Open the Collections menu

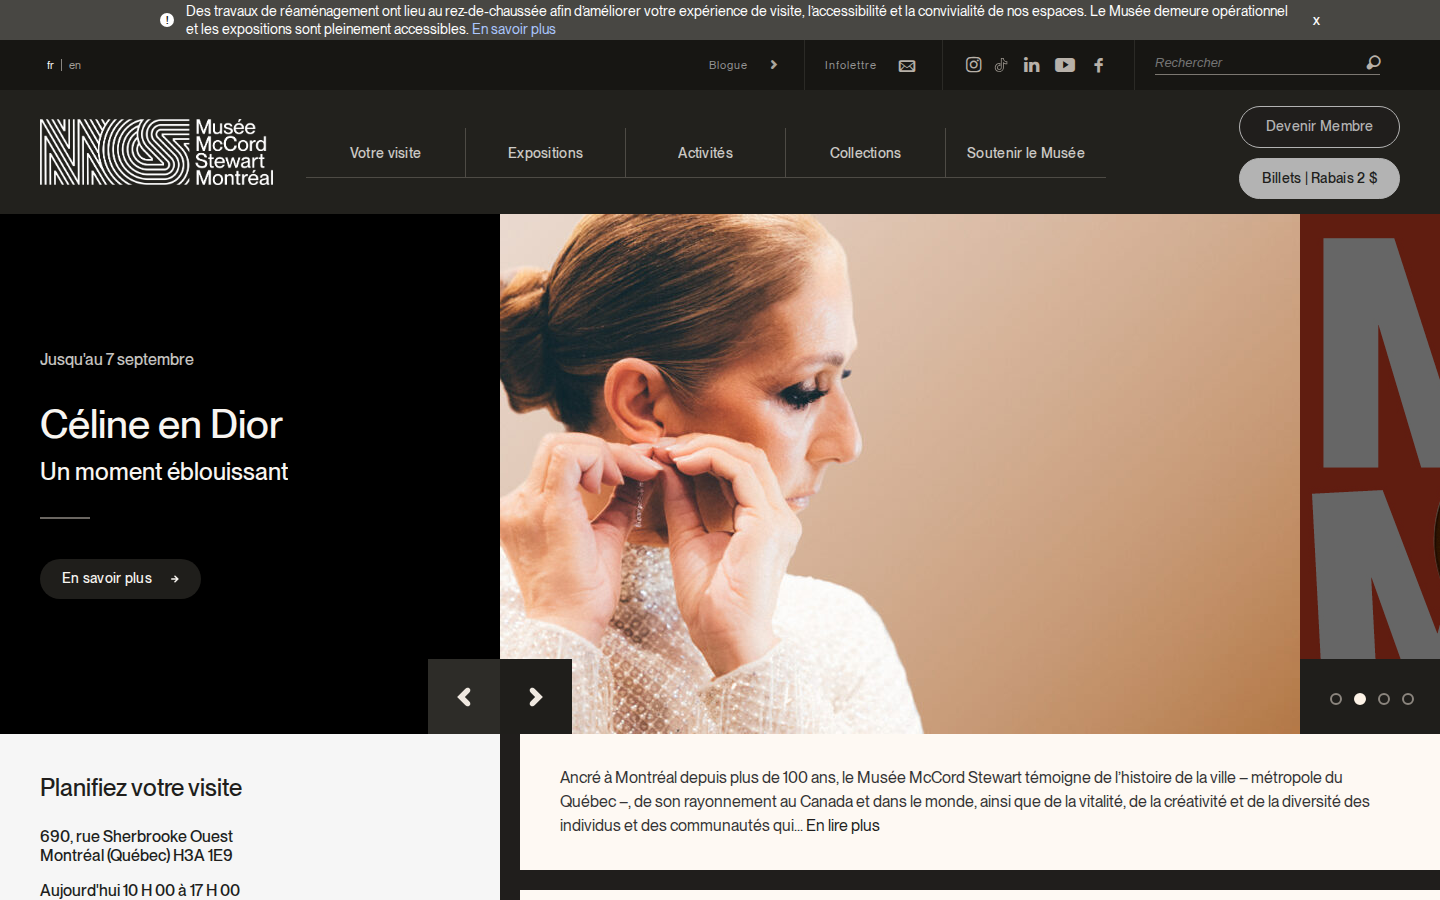(865, 153)
